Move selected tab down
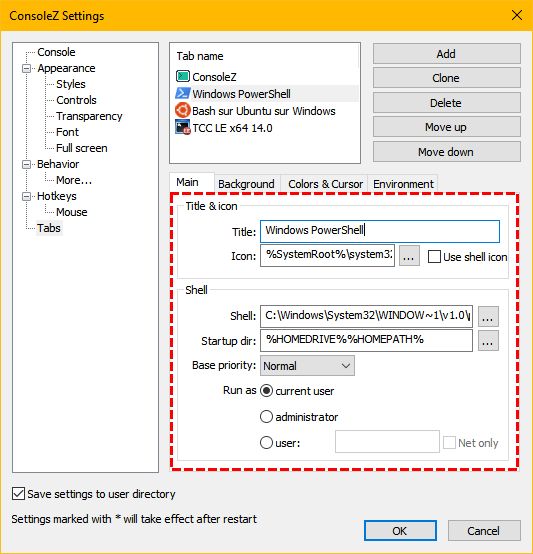The width and height of the screenshot is (533, 554). pyautogui.click(x=446, y=152)
